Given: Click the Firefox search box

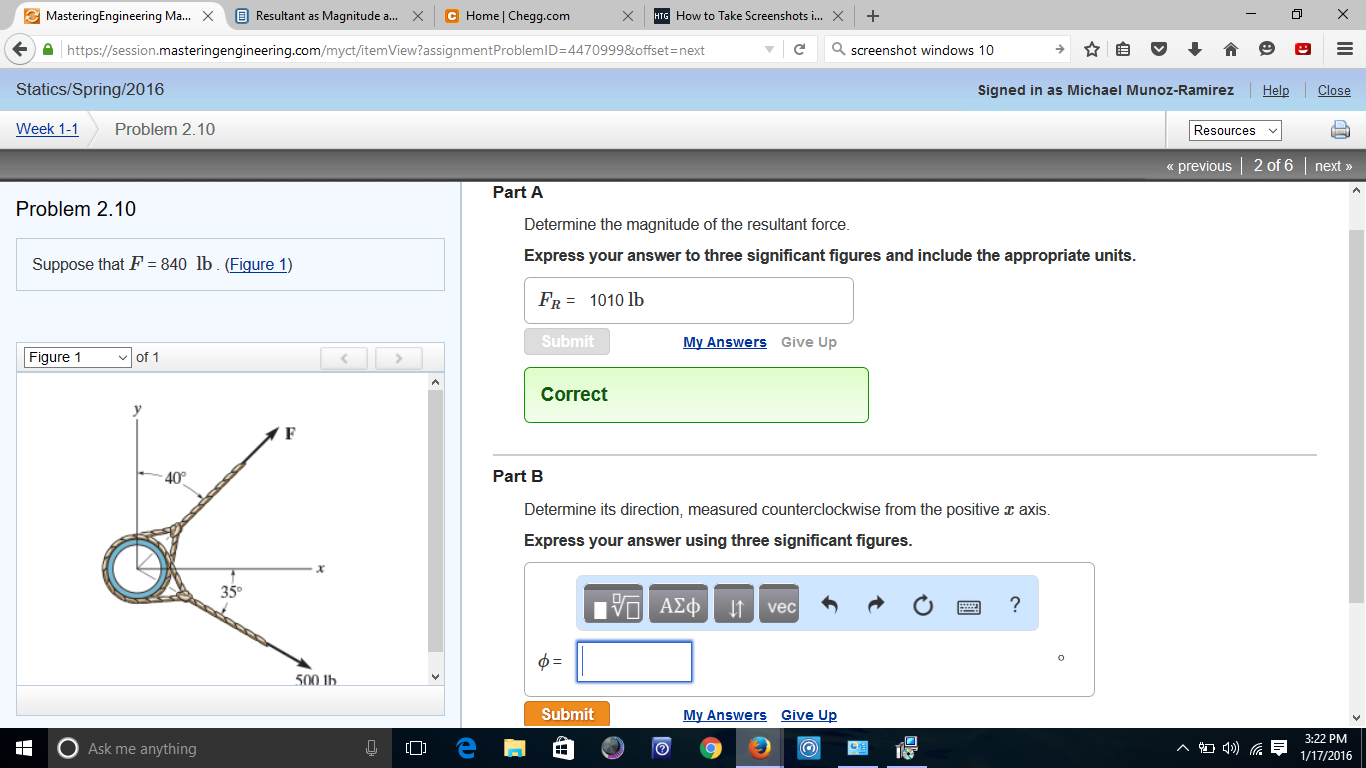Looking at the screenshot, I should point(947,50).
